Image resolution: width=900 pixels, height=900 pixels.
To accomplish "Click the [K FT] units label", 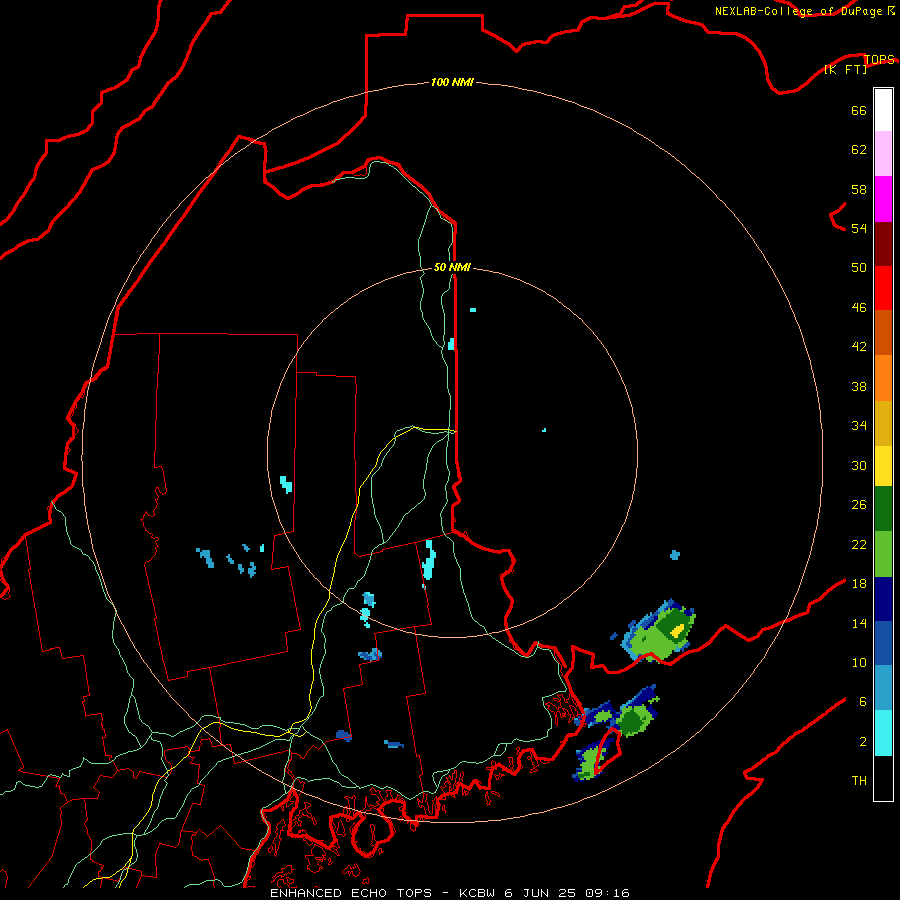I will point(845,69).
